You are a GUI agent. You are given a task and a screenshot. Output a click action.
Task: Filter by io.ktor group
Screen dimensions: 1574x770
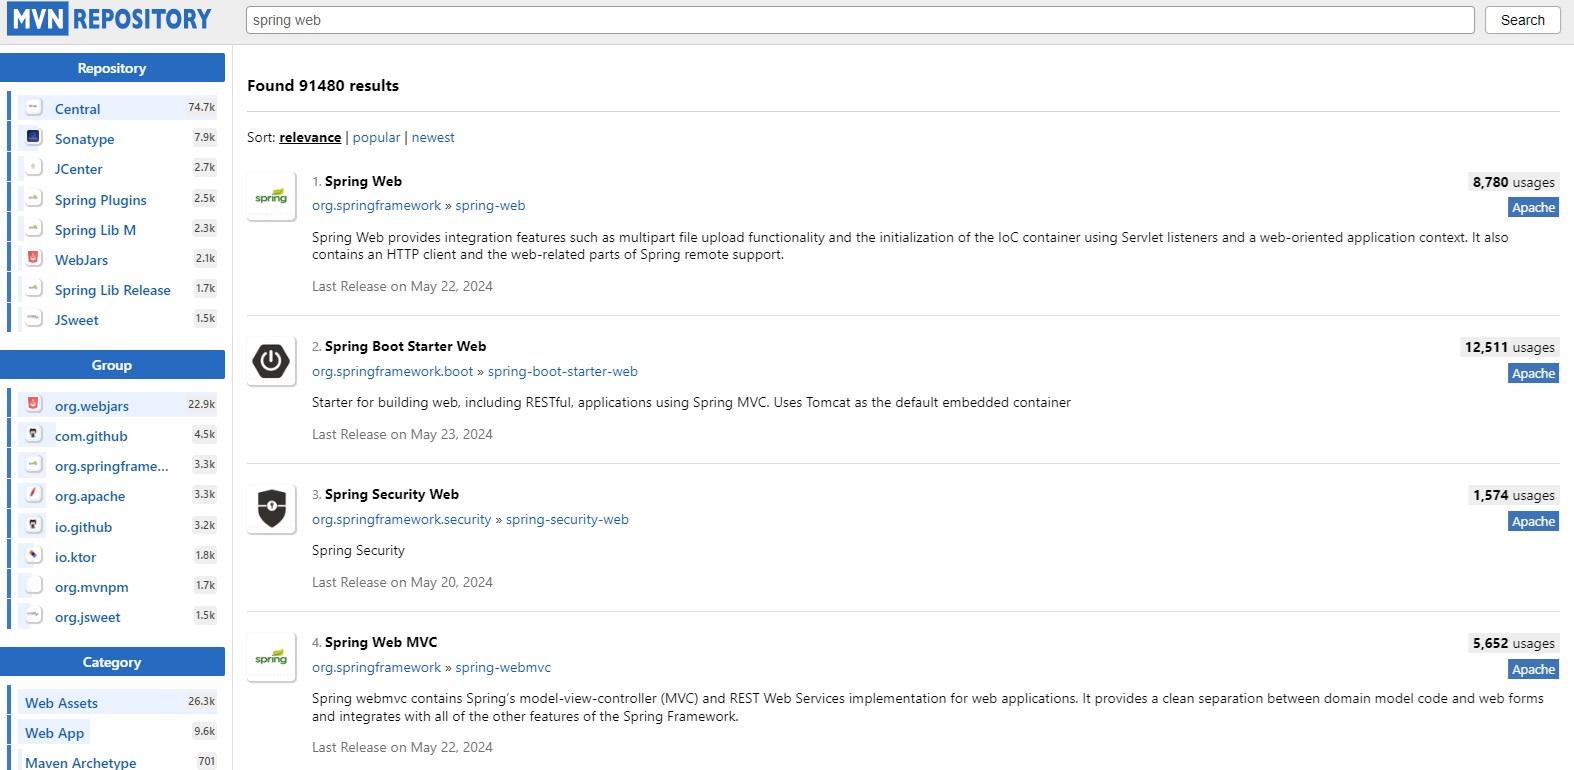[x=75, y=557]
